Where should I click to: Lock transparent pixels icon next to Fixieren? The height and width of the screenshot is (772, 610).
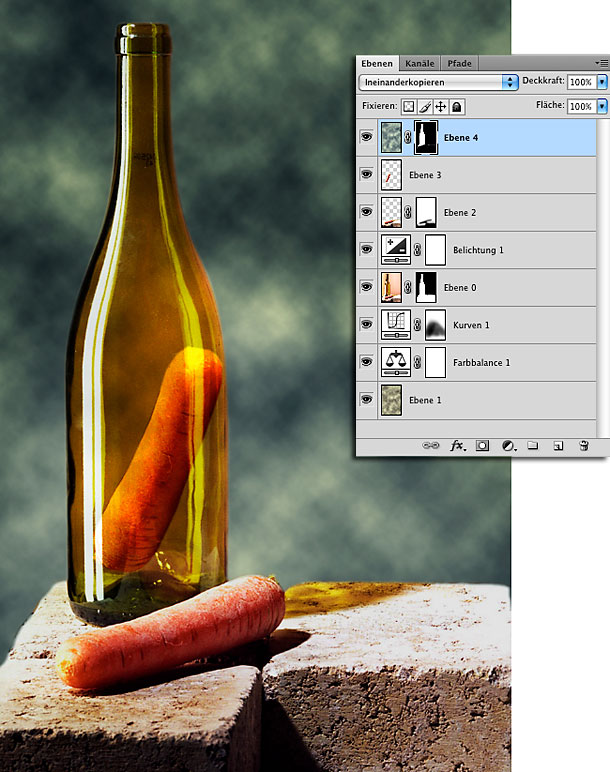[x=408, y=106]
